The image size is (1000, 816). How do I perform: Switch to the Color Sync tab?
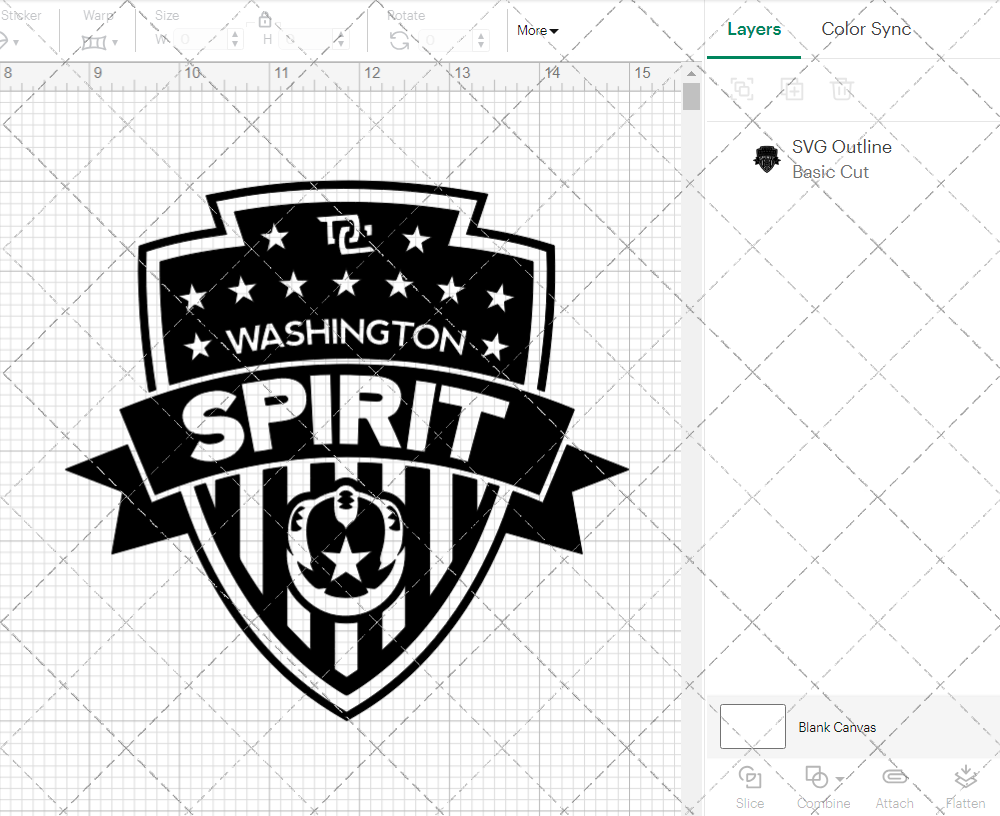point(866,29)
